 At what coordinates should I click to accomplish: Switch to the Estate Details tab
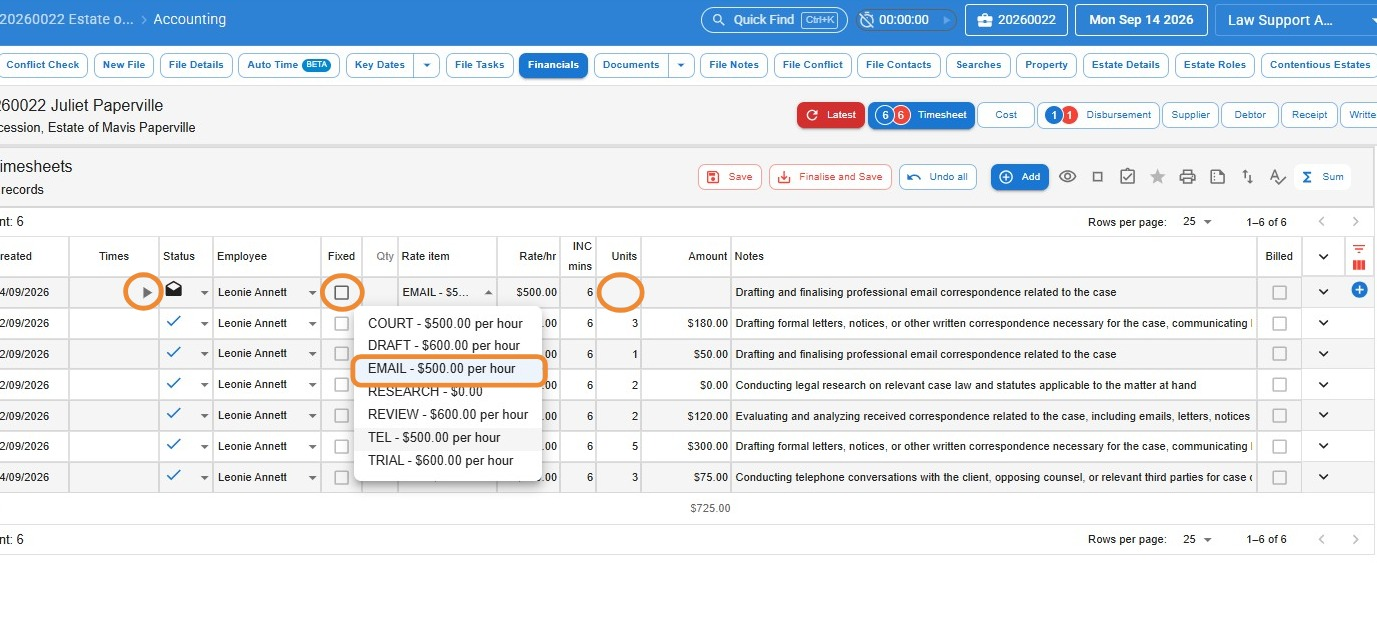pyautogui.click(x=1126, y=65)
